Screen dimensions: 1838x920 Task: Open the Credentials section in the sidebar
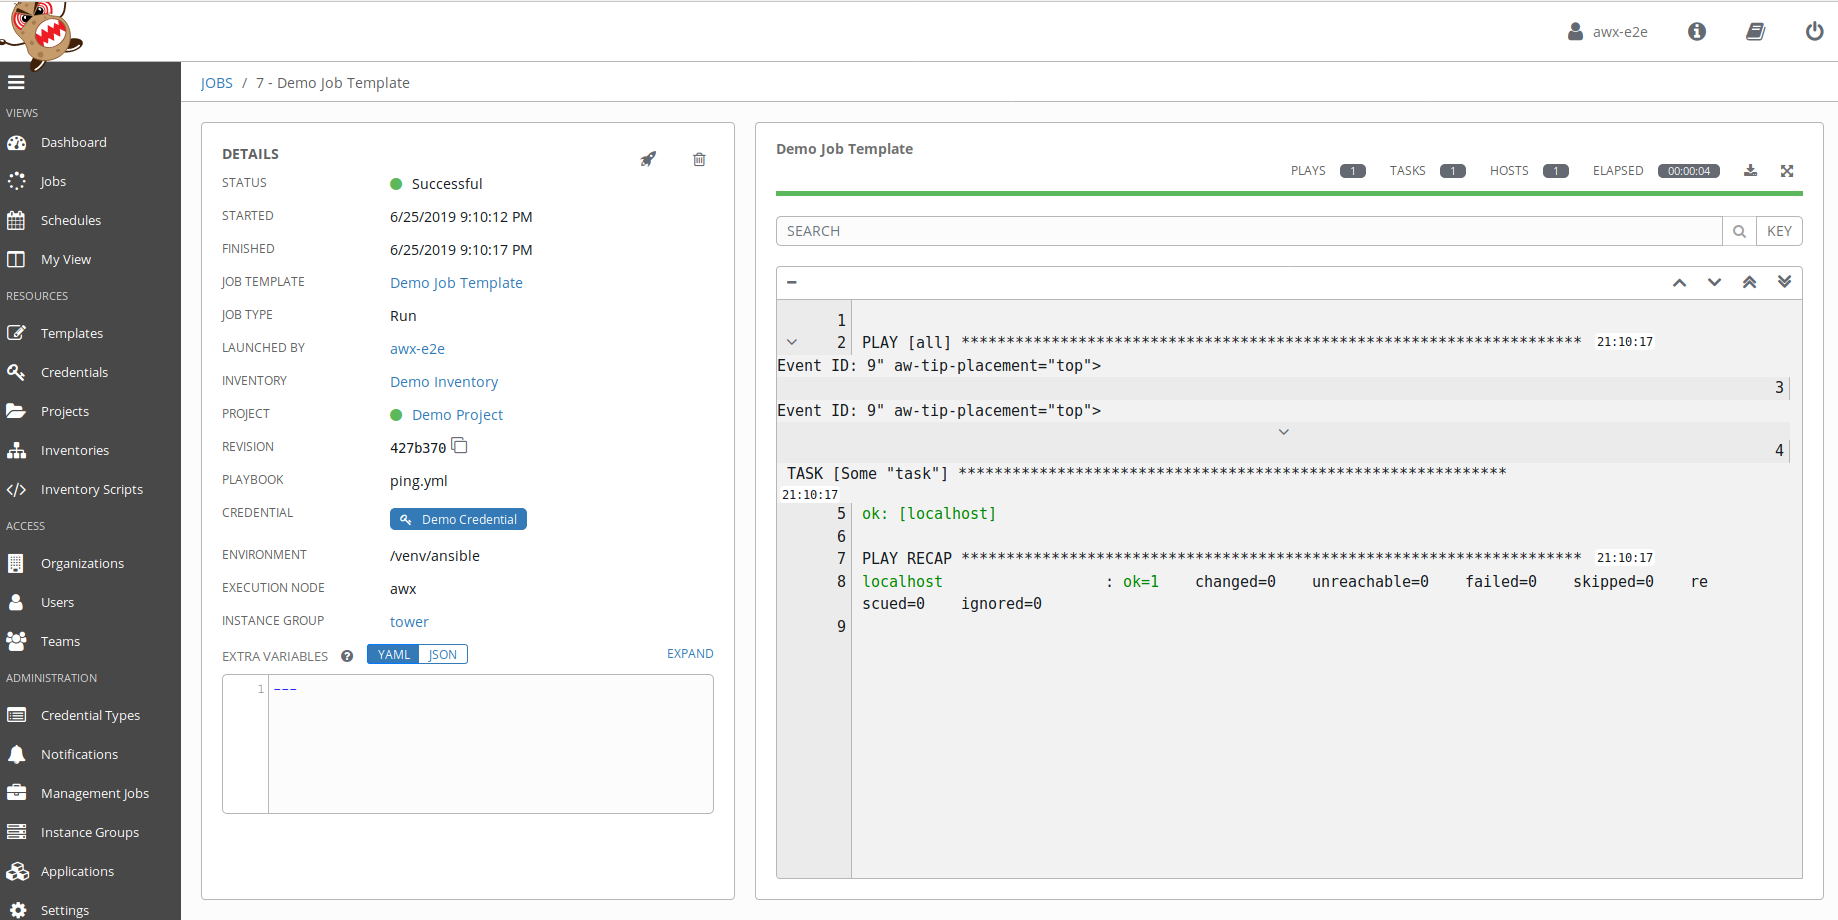click(72, 371)
